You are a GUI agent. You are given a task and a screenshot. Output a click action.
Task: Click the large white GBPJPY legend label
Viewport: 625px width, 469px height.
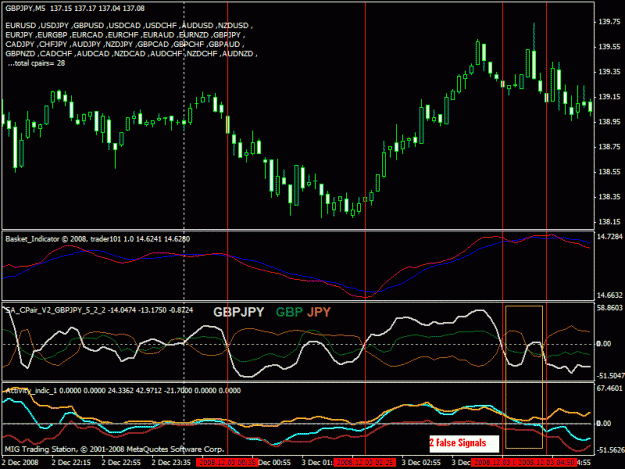[x=239, y=312]
